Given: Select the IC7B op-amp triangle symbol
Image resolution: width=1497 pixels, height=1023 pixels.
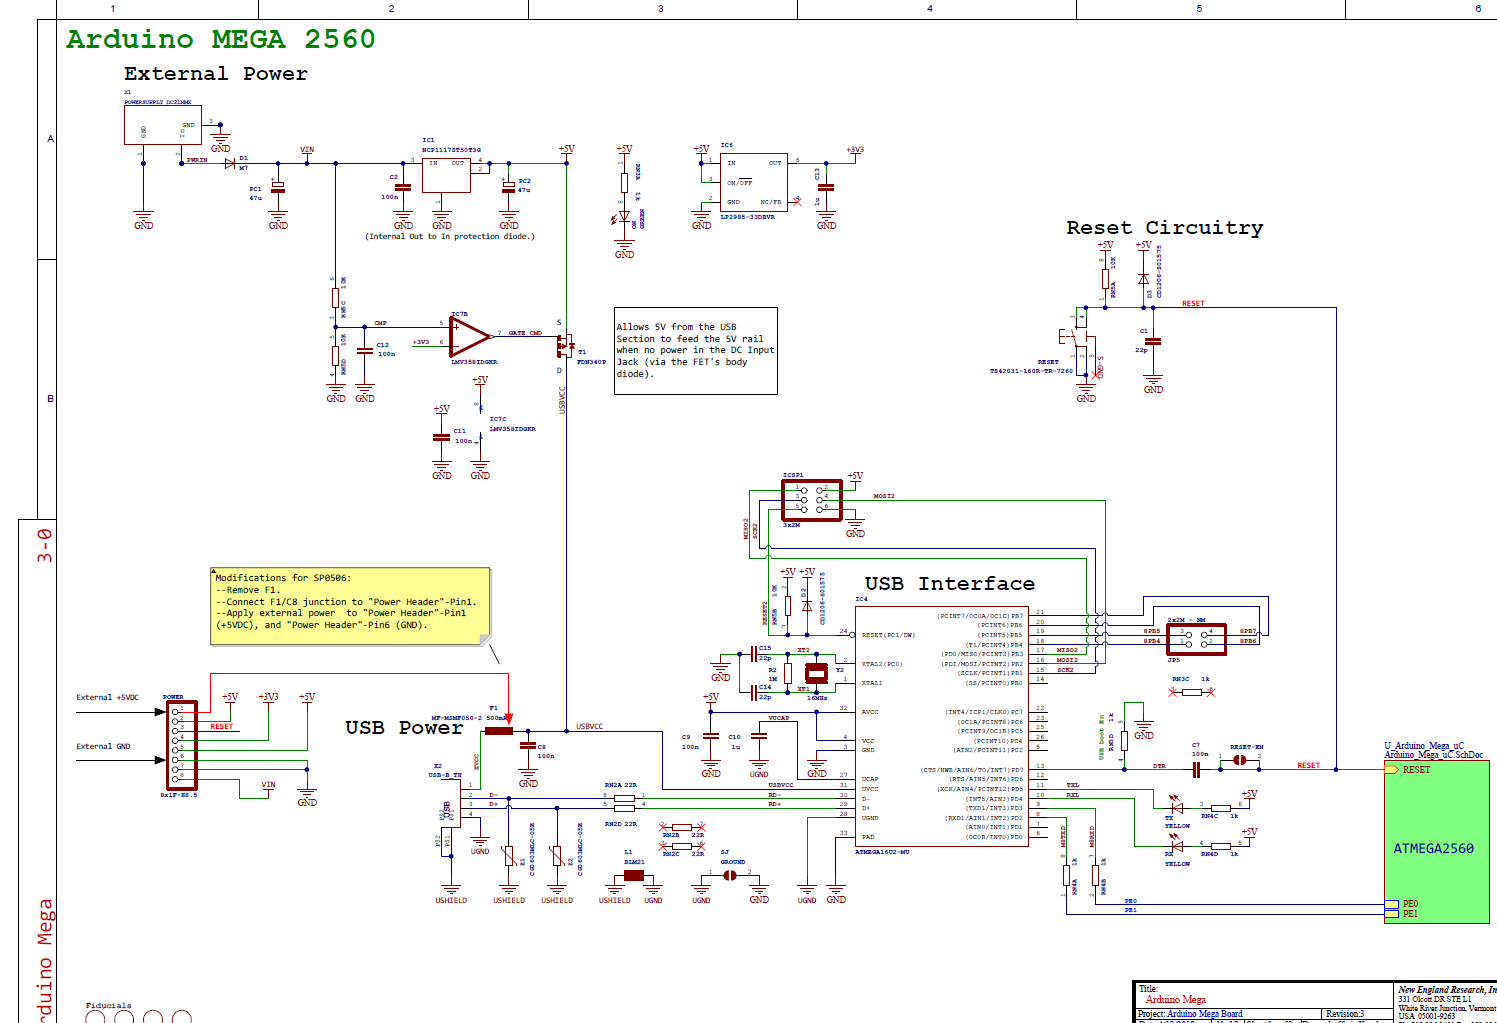Looking at the screenshot, I should [469, 337].
